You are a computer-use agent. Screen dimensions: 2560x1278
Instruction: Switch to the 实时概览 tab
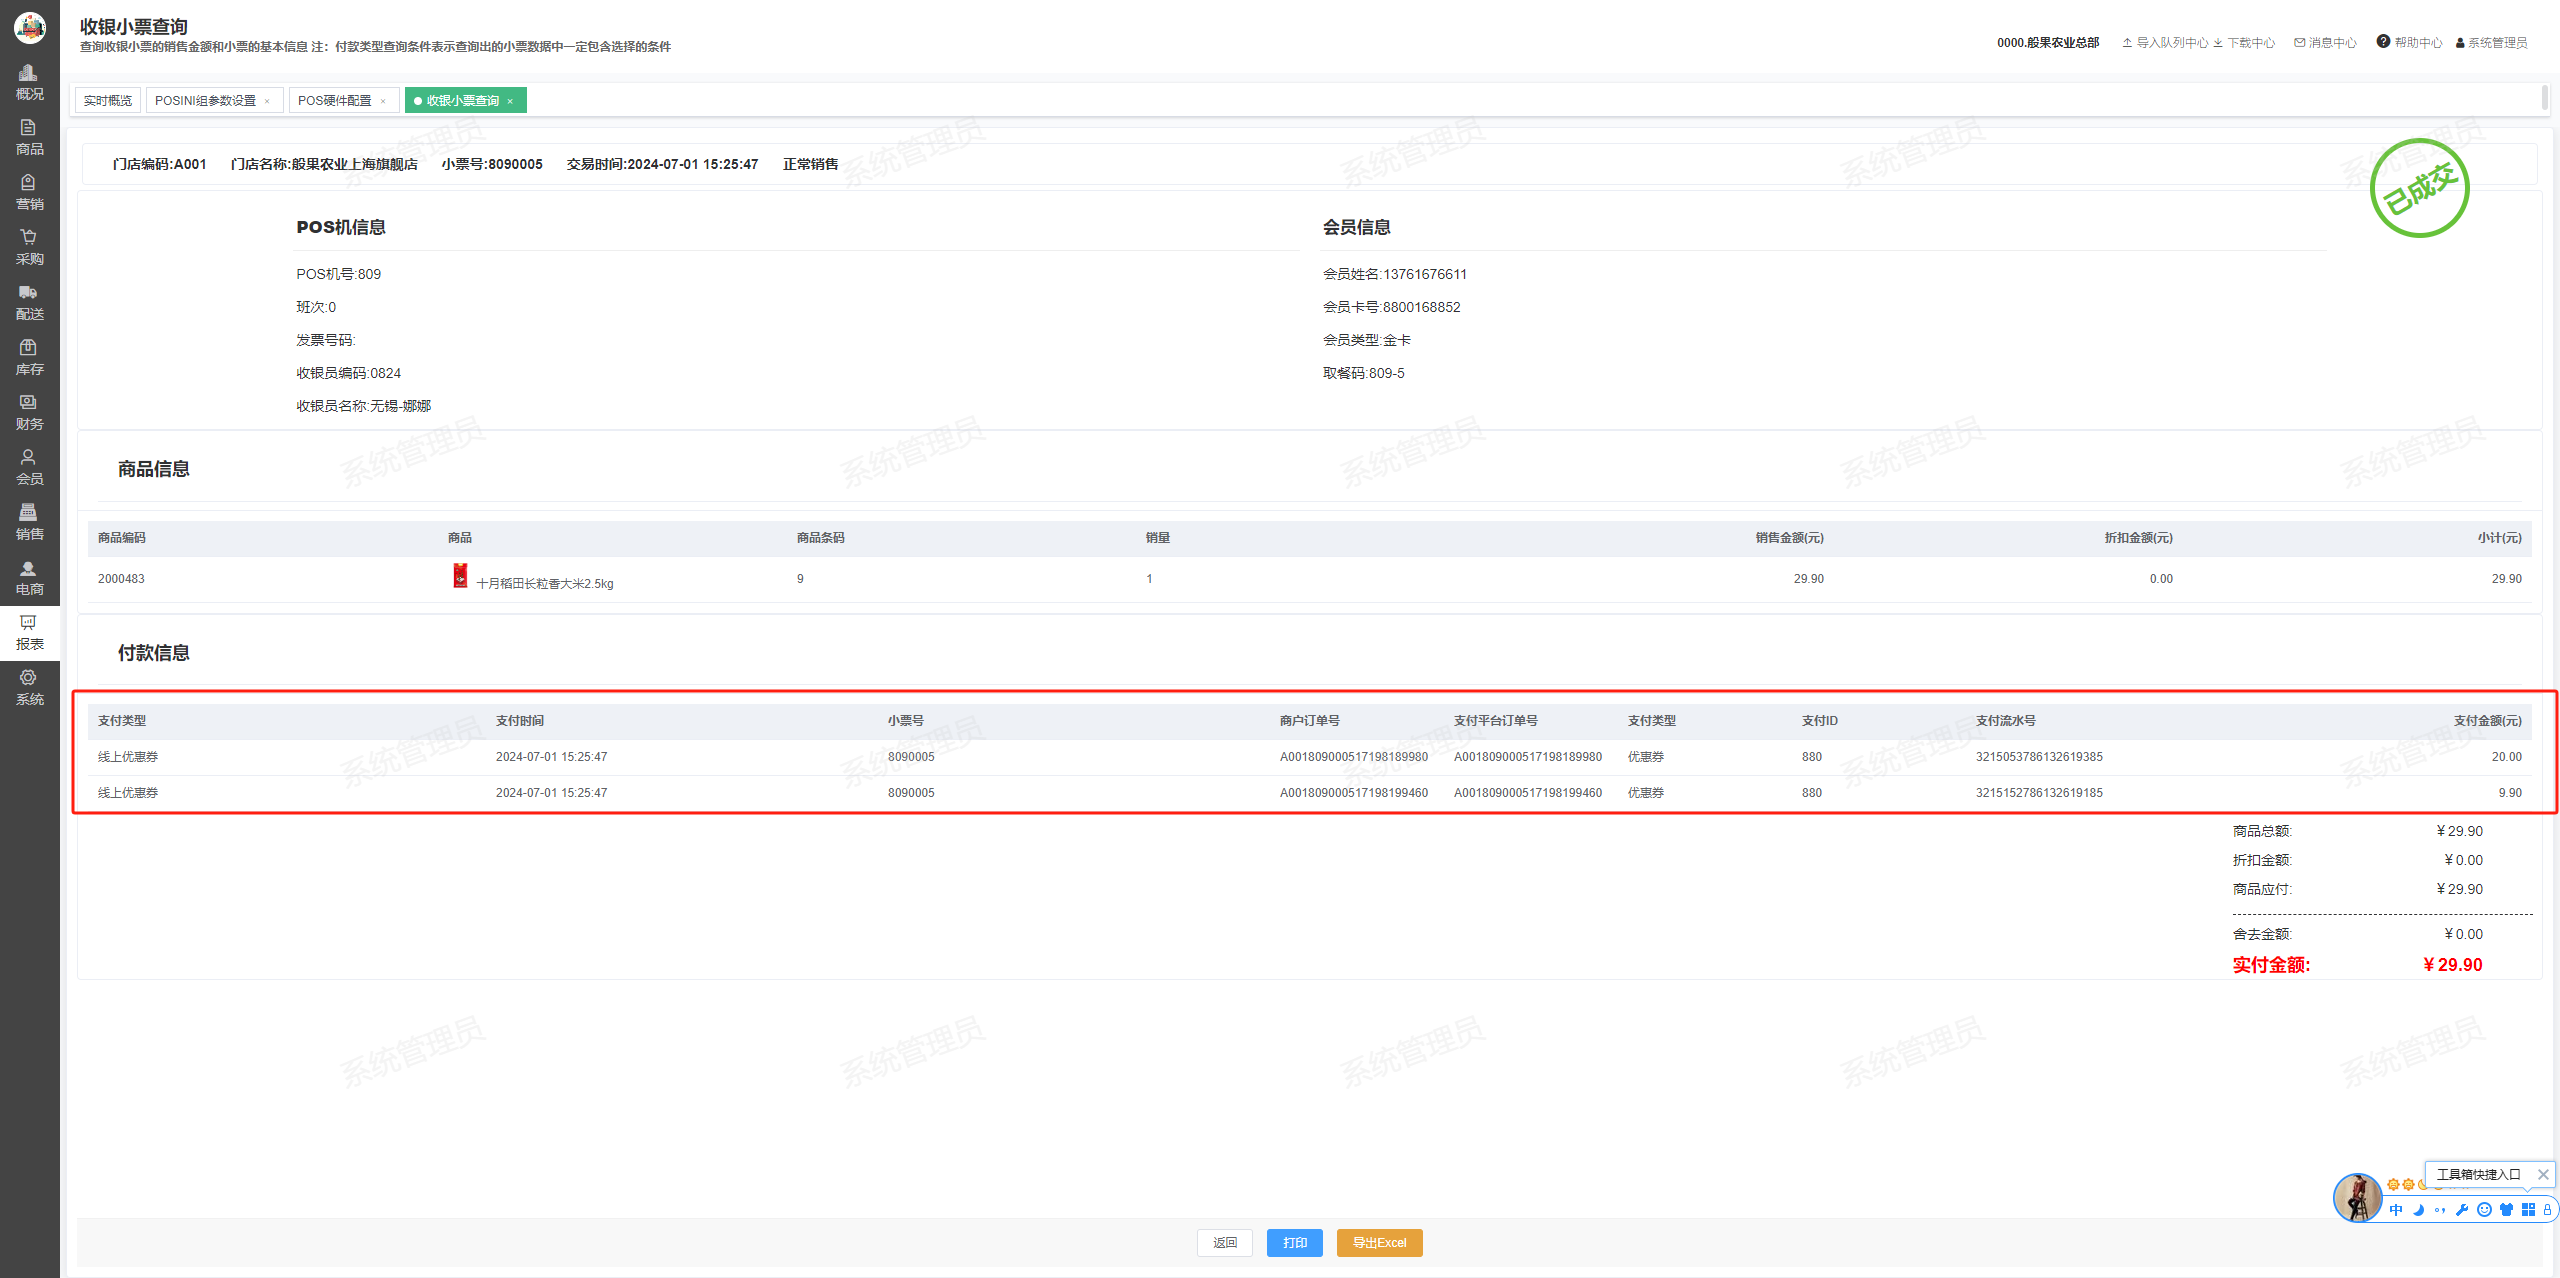(108, 100)
